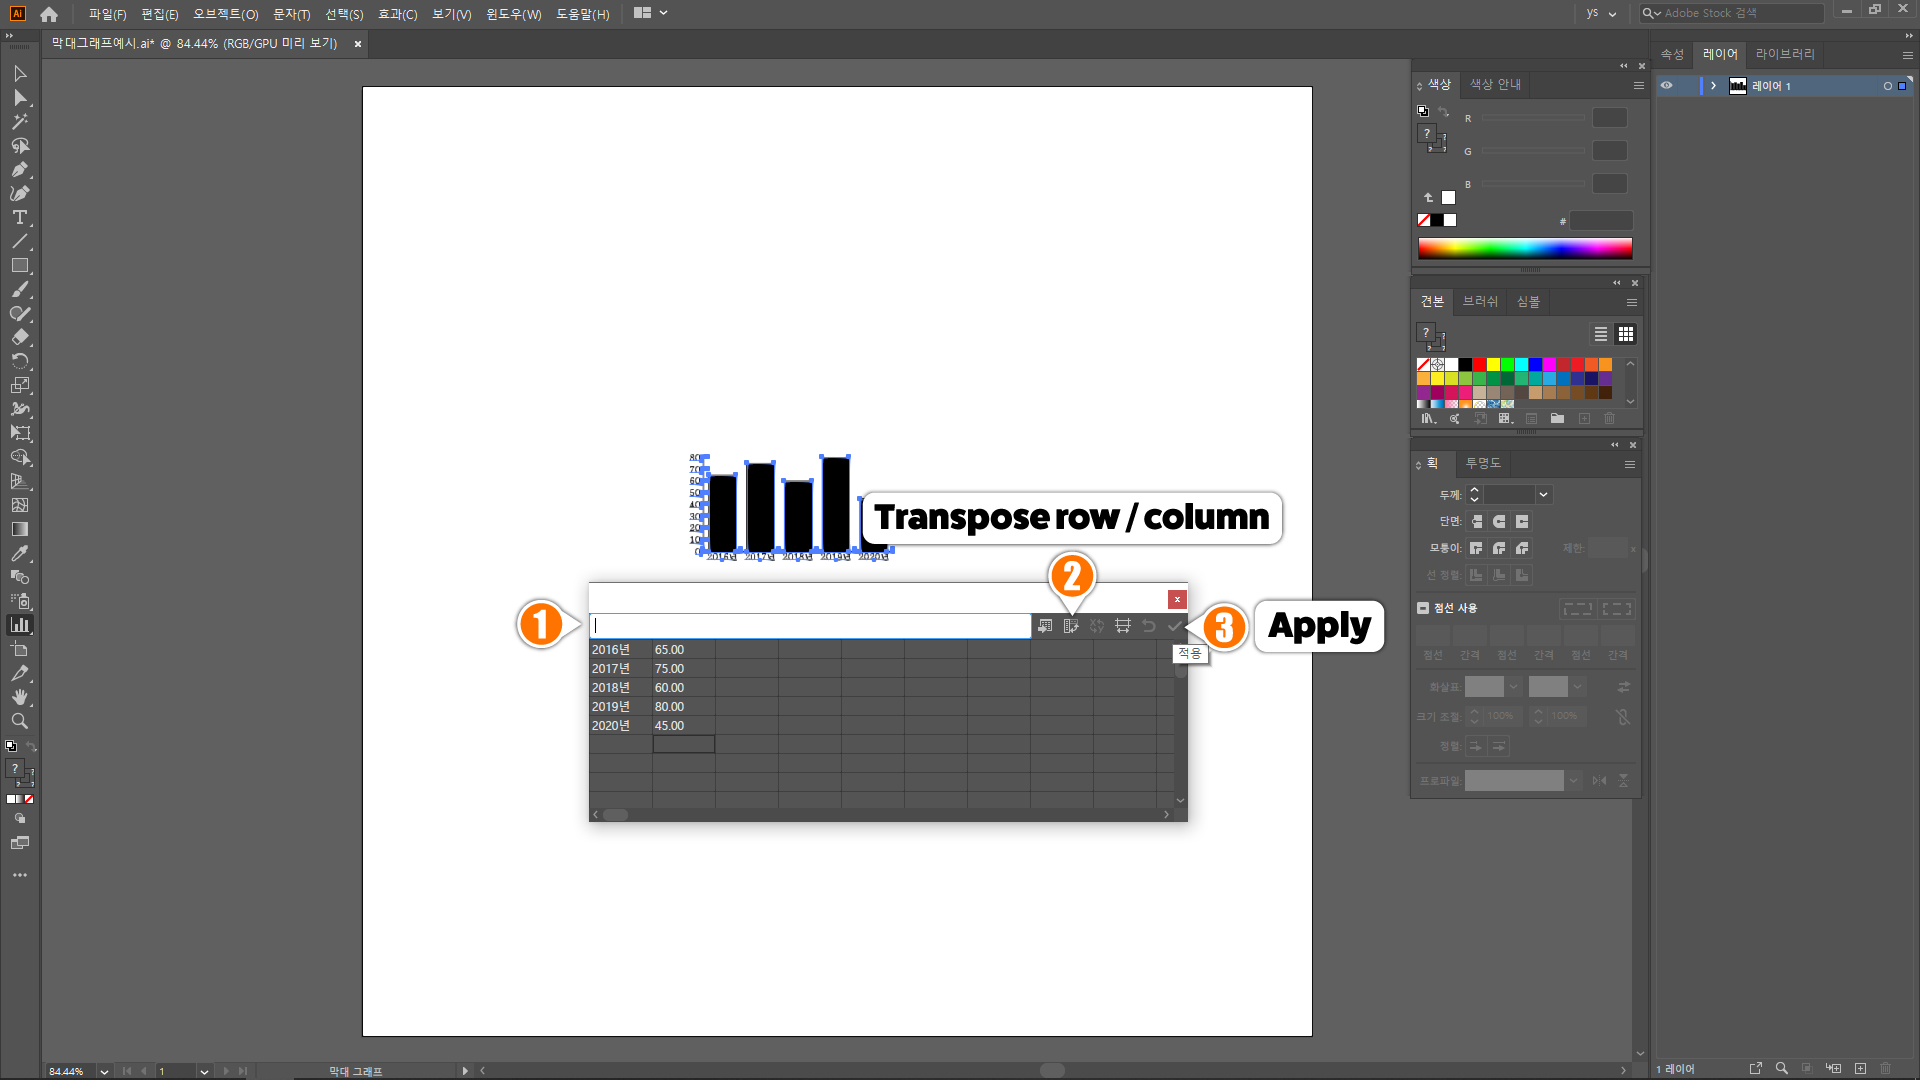Click the Import data icon
The width and height of the screenshot is (1920, 1080).
point(1045,626)
